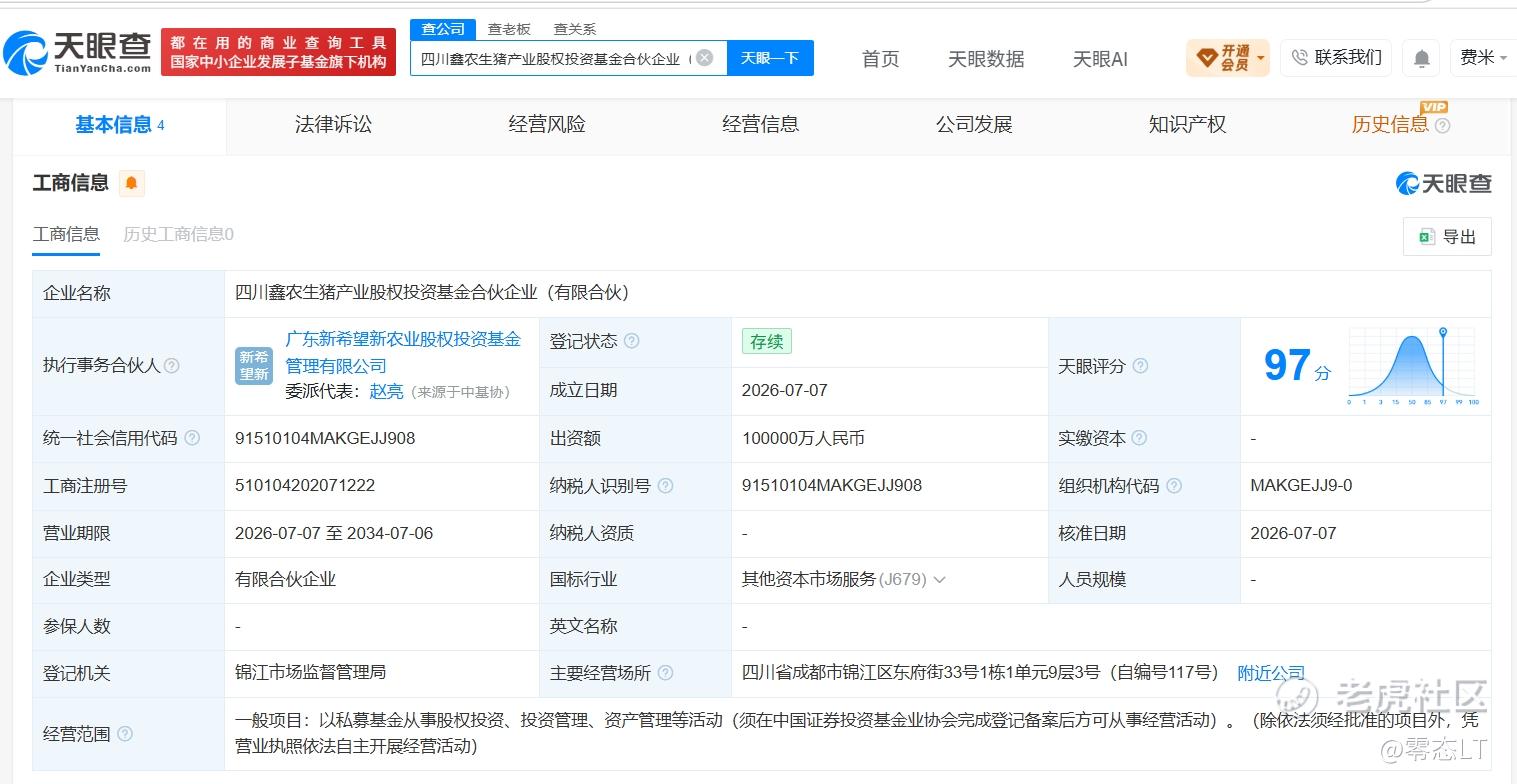1517x784 pixels.
Task: Open 天眼AI in top navigation
Action: tap(1100, 59)
